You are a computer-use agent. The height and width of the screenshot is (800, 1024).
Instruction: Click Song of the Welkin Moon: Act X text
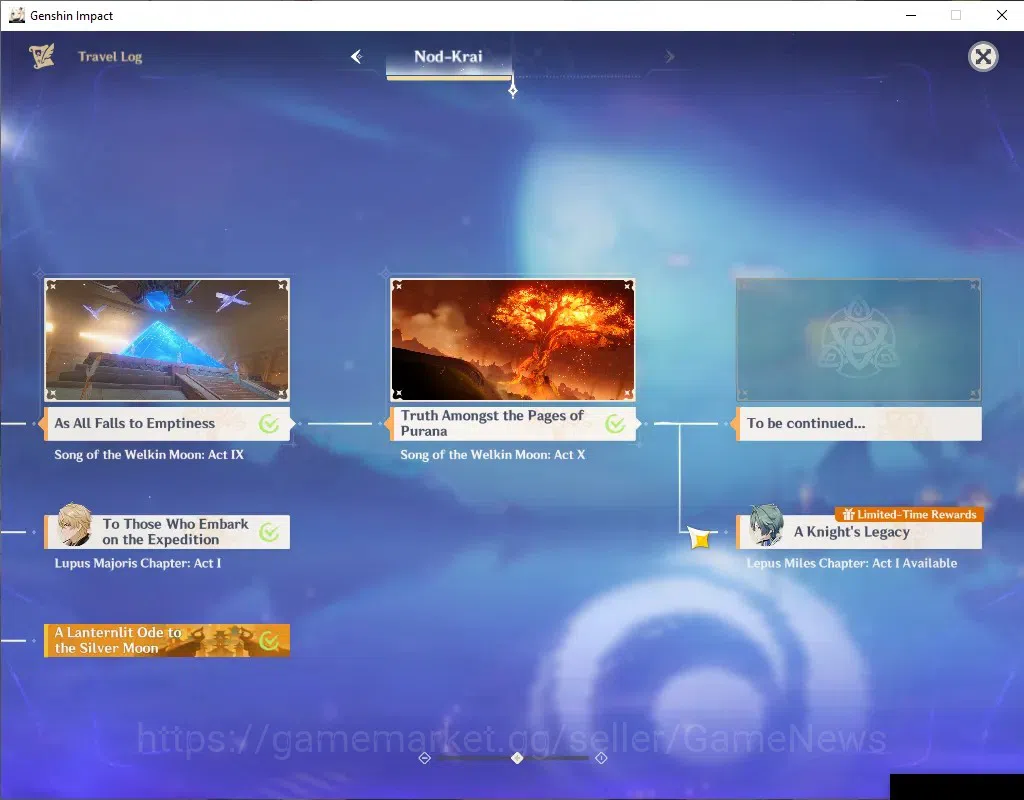493,455
